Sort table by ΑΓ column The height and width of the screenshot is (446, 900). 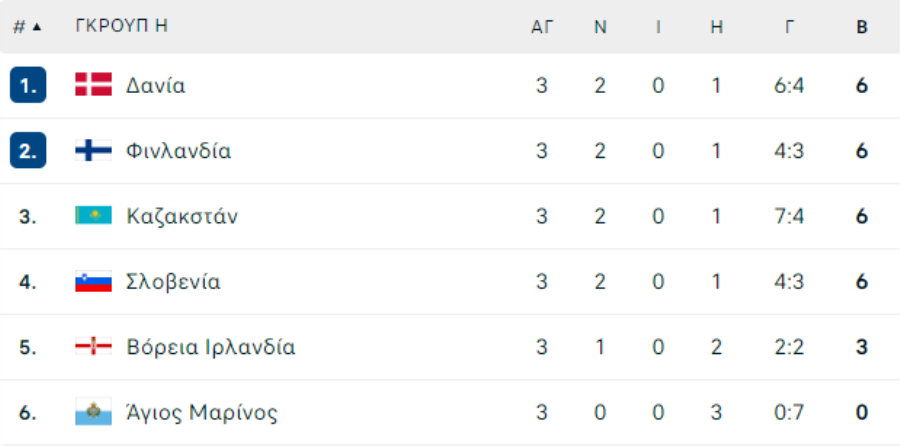[541, 27]
